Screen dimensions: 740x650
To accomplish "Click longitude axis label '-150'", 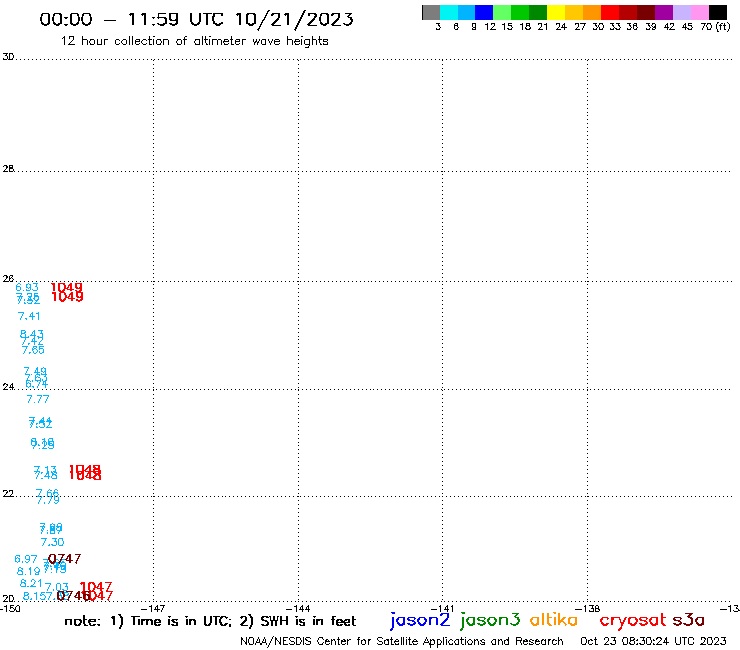I will point(10,608).
